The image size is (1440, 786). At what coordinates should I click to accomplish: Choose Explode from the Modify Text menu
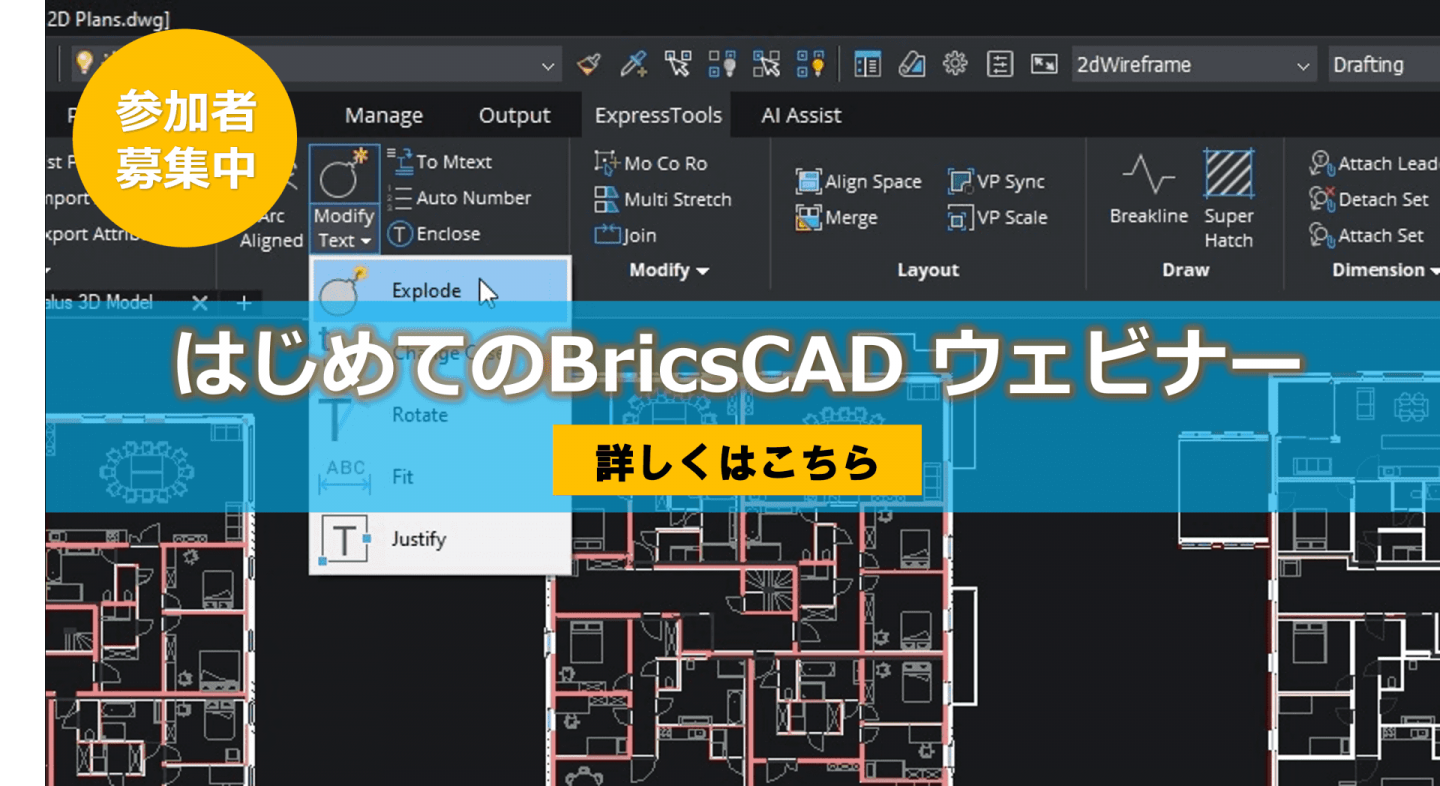coord(440,291)
